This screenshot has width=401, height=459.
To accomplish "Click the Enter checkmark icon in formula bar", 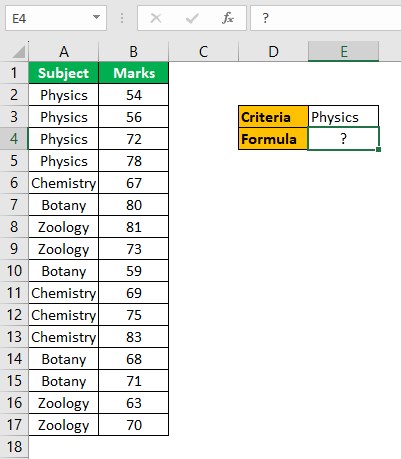I will (192, 18).
